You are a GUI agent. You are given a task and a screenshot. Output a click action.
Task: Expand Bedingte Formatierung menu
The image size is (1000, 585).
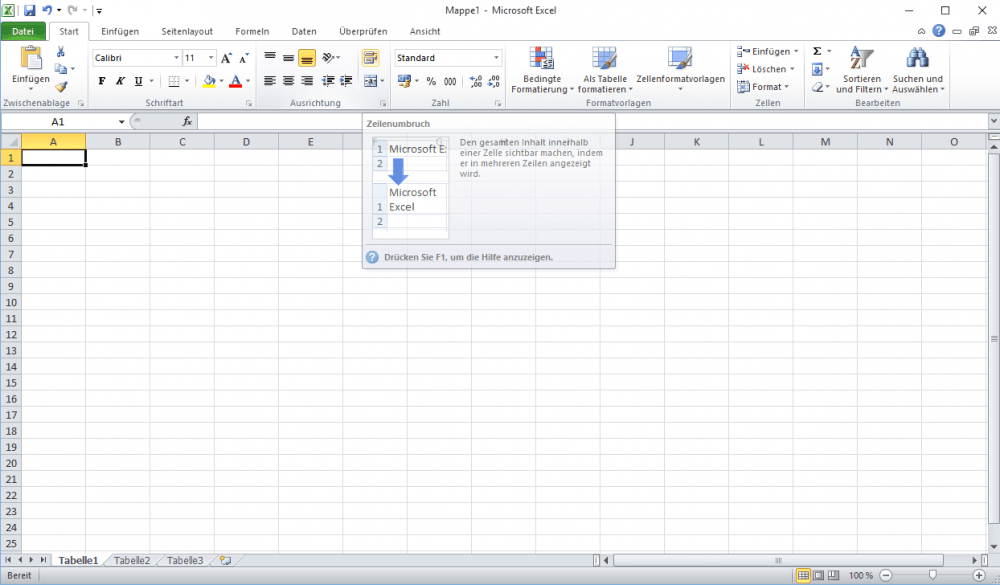(542, 70)
